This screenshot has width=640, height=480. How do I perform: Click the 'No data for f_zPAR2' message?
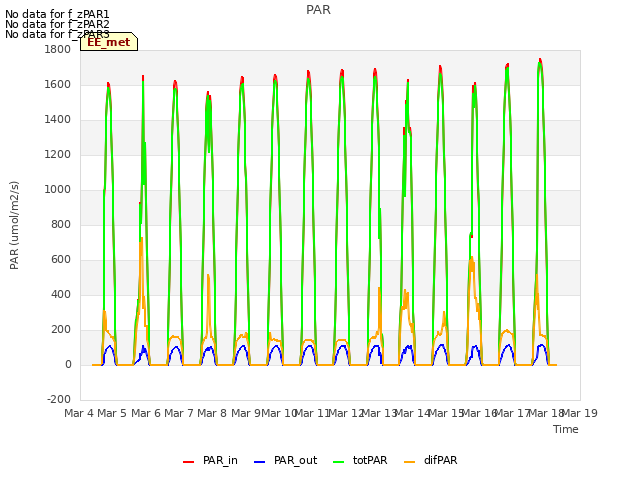(x=57, y=24)
